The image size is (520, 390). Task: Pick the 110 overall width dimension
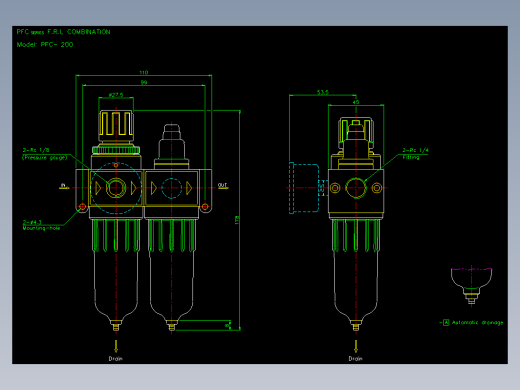(x=144, y=72)
